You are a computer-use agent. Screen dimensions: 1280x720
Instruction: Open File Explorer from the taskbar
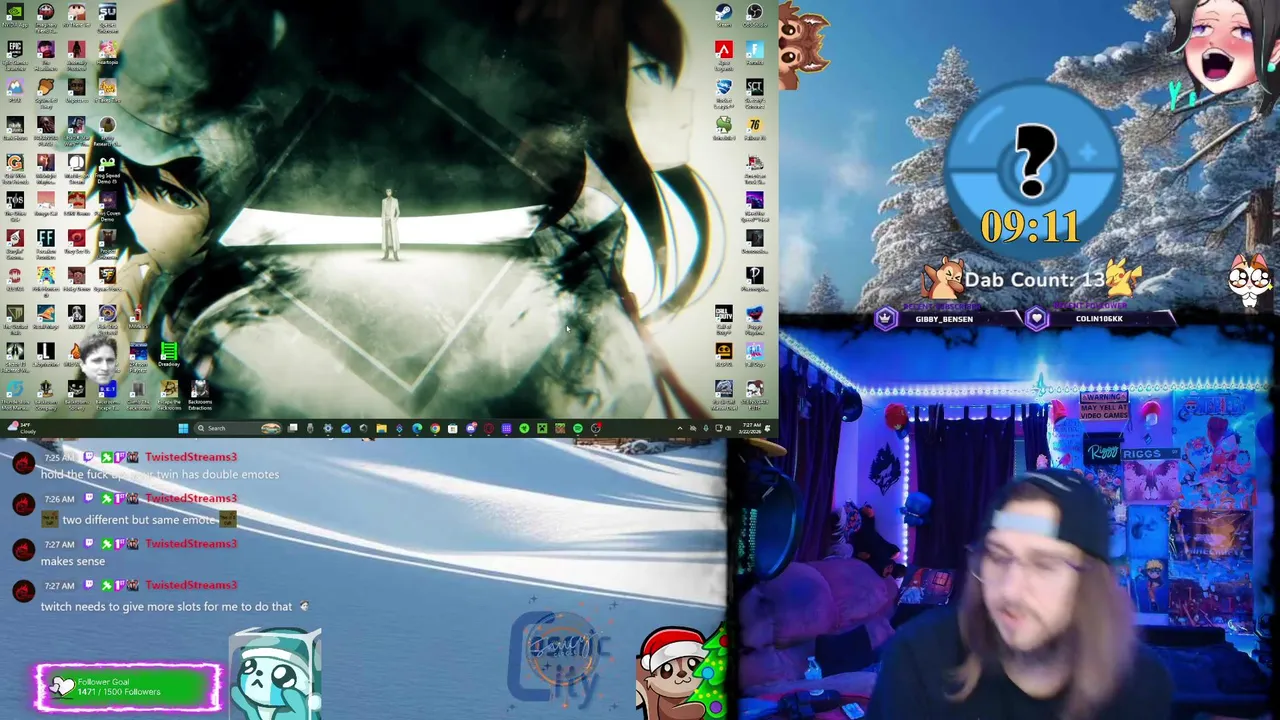[381, 428]
